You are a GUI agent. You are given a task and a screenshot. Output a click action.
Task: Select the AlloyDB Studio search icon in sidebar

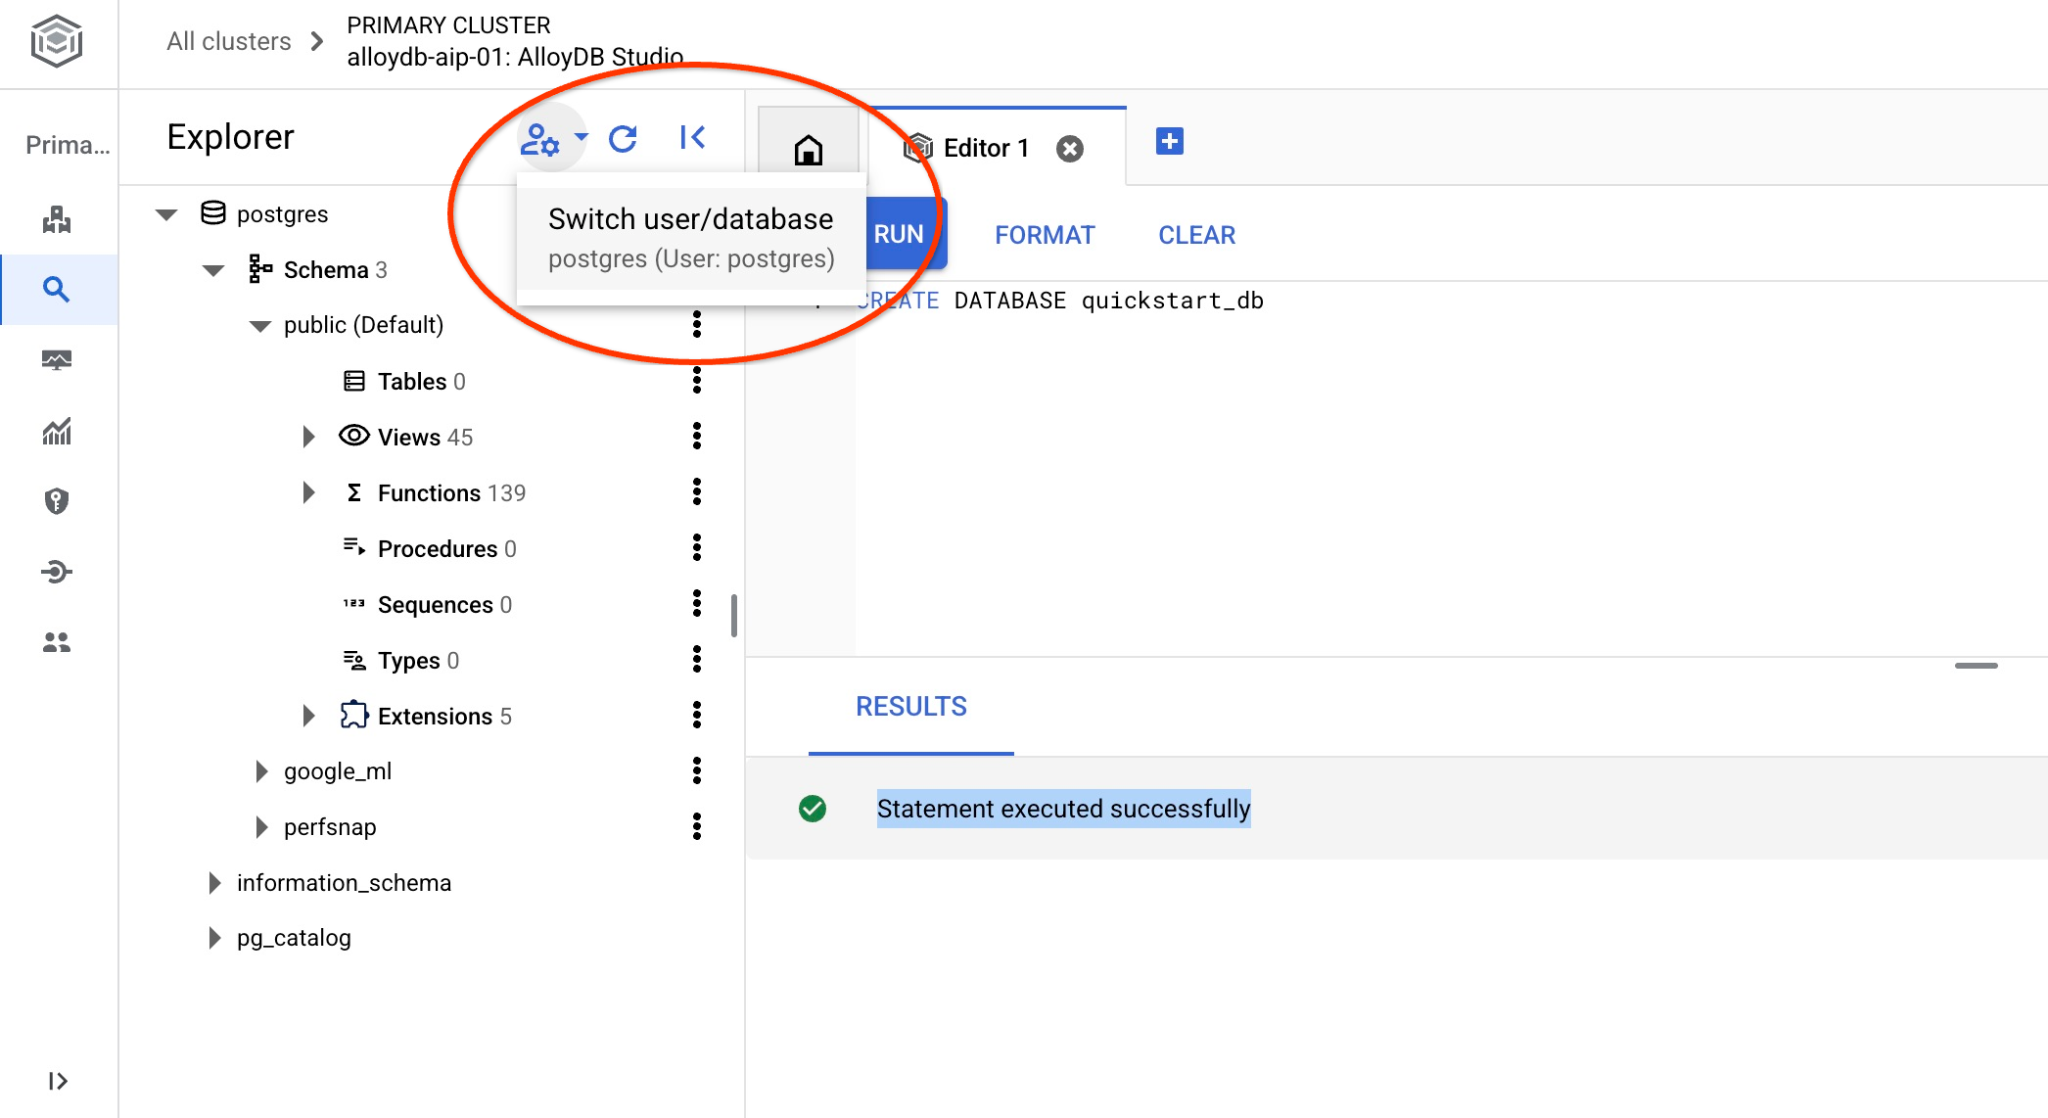point(57,288)
